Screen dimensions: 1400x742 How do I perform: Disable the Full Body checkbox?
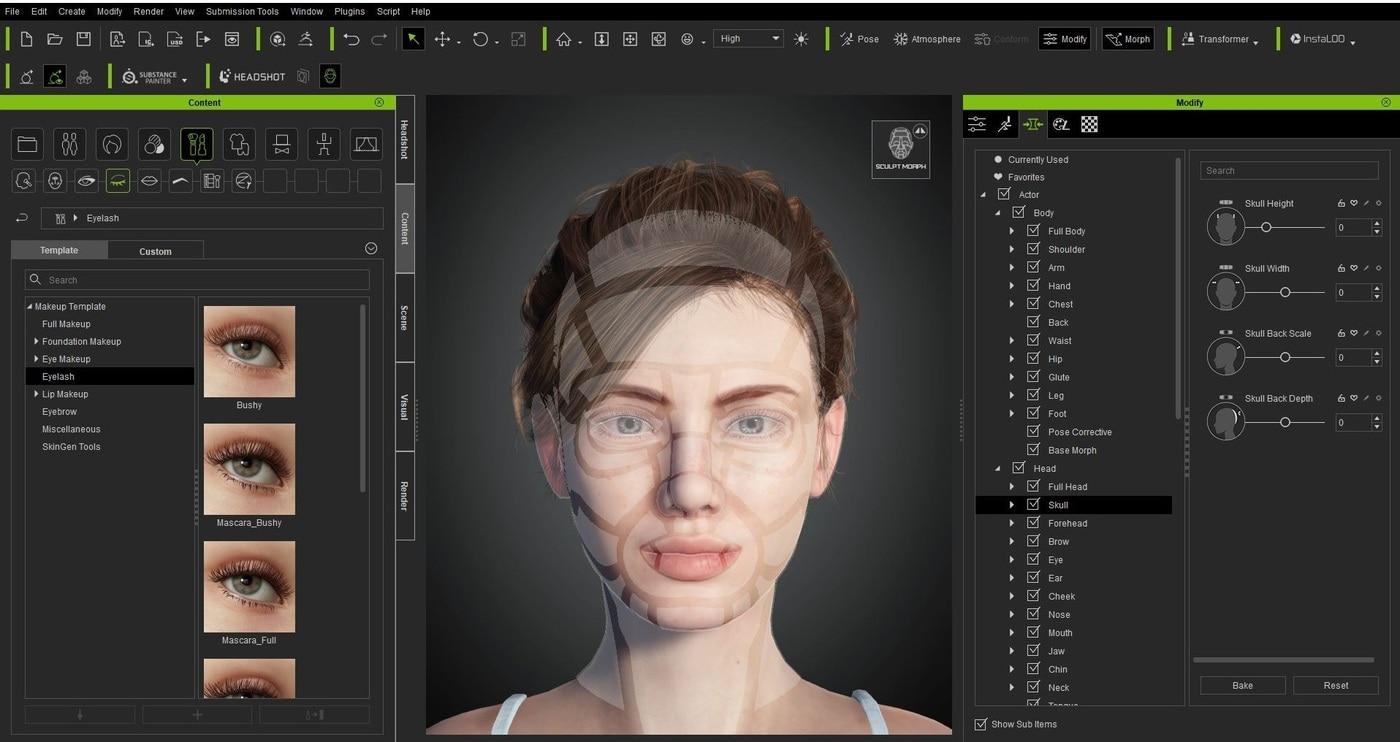[x=1033, y=231]
